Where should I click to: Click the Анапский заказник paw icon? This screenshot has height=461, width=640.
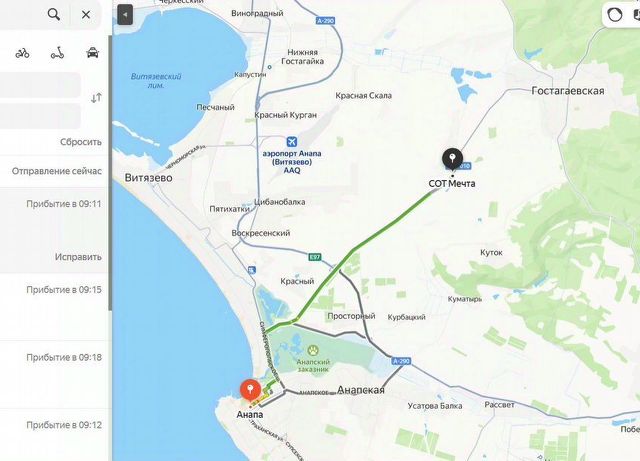(x=313, y=350)
